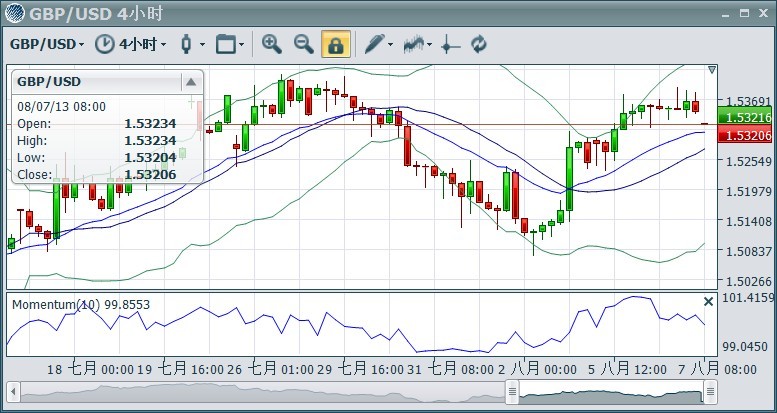Click the scrollbar left arrow
Viewport: 777px width, 413px height.
click(x=13, y=393)
